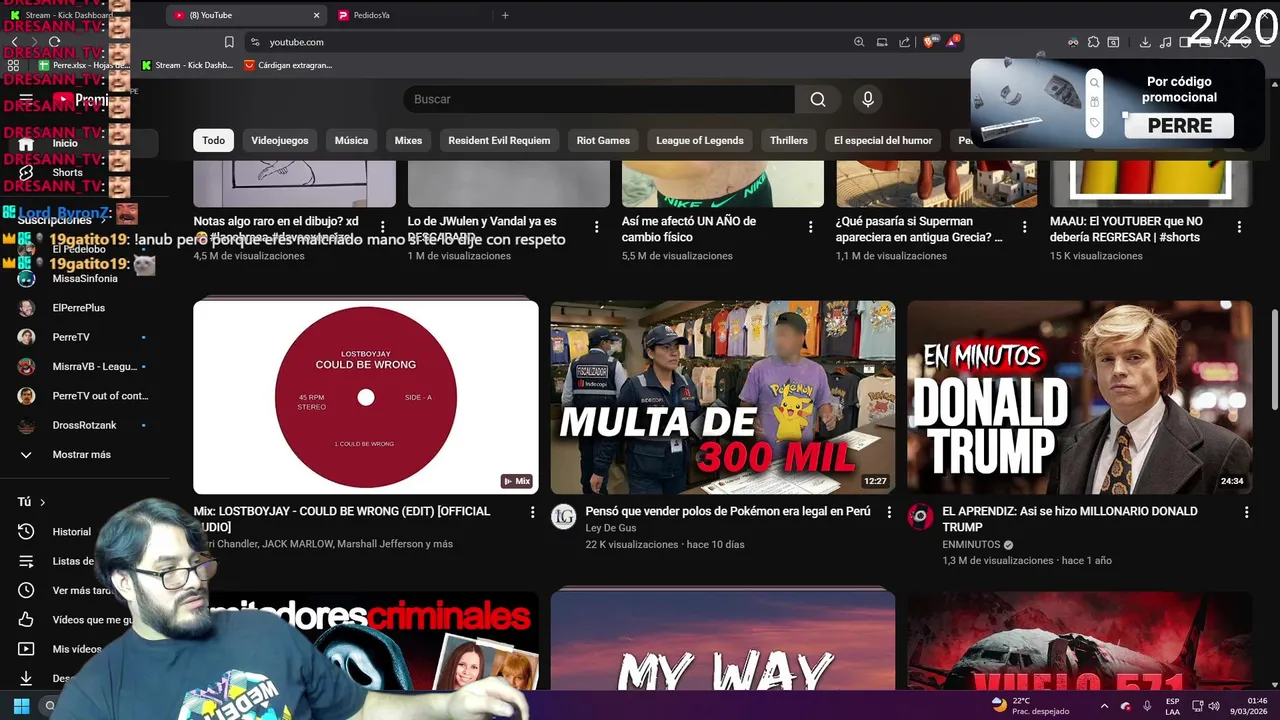Open the Ver más tarde clock icon
This screenshot has width=1280, height=720.
point(26,590)
